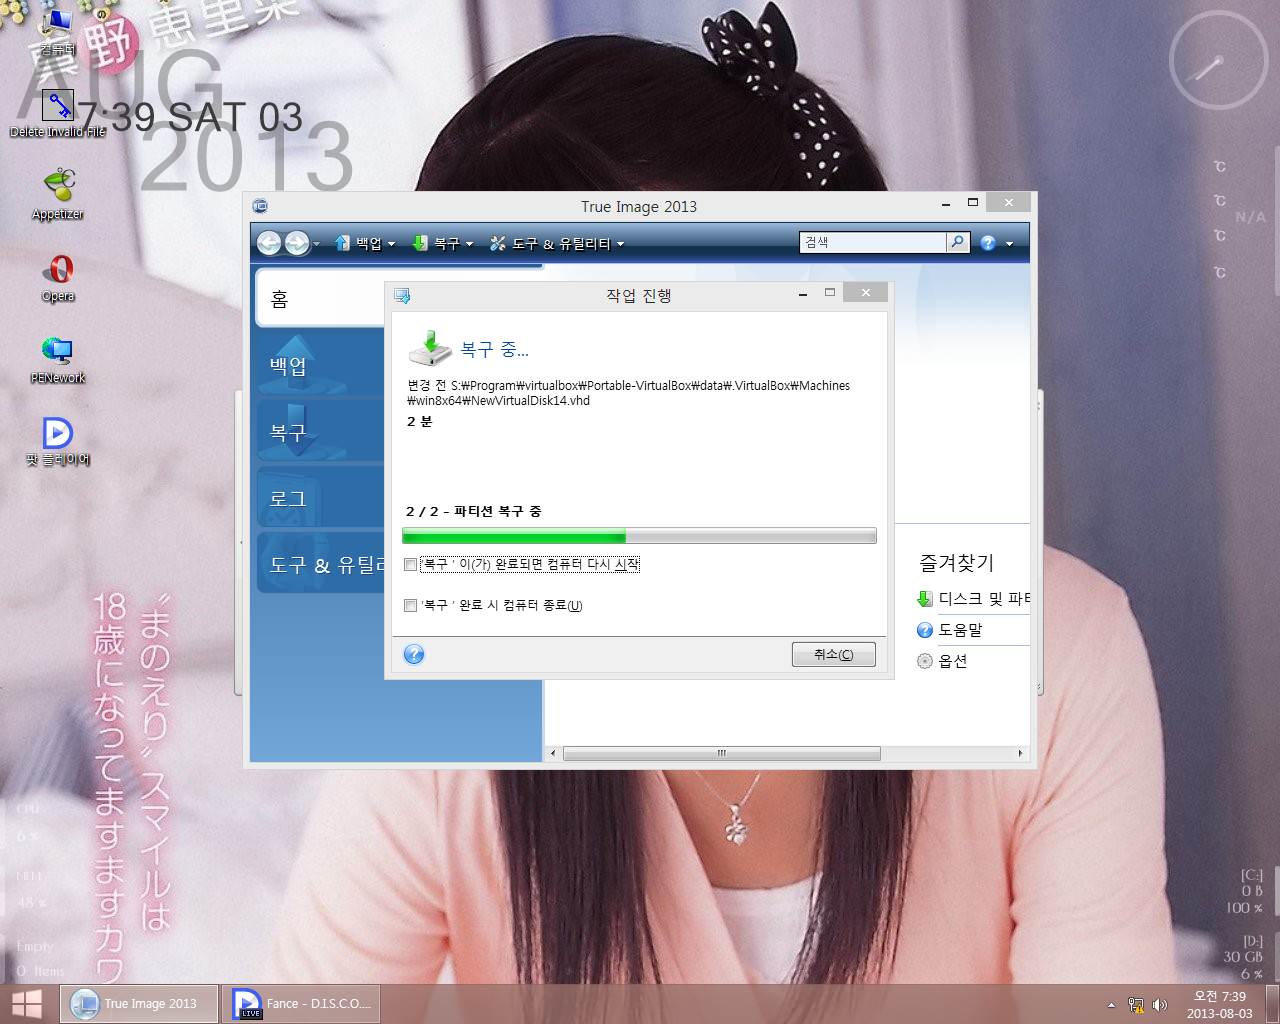This screenshot has width=1280, height=1024.
Task: Click the gear icon beside 옵션
Action: [925, 661]
